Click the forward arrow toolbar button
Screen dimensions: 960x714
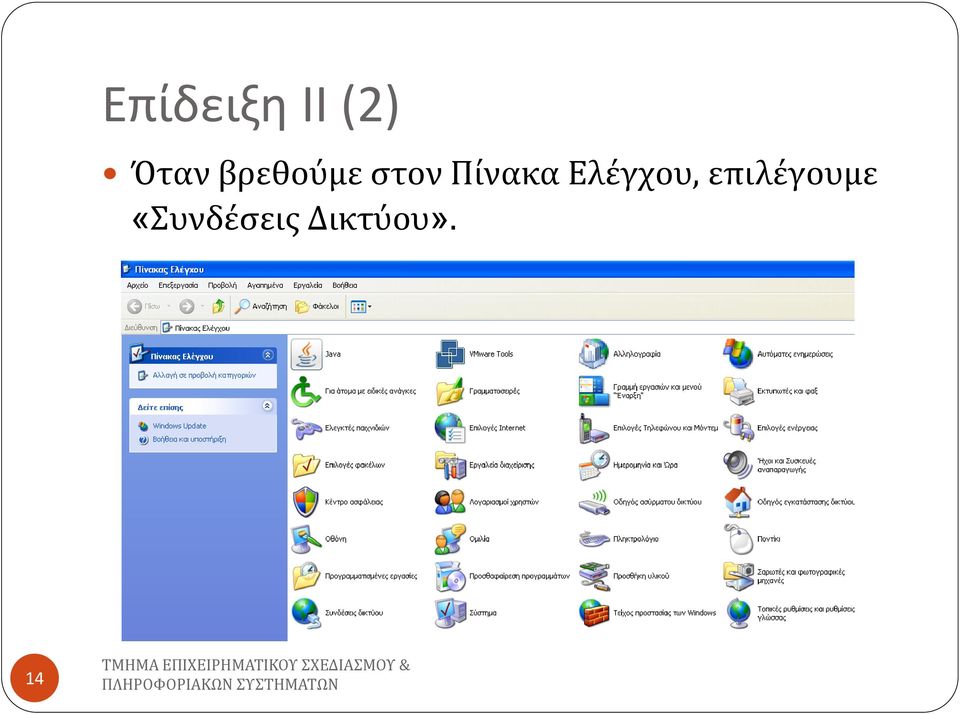coord(187,306)
